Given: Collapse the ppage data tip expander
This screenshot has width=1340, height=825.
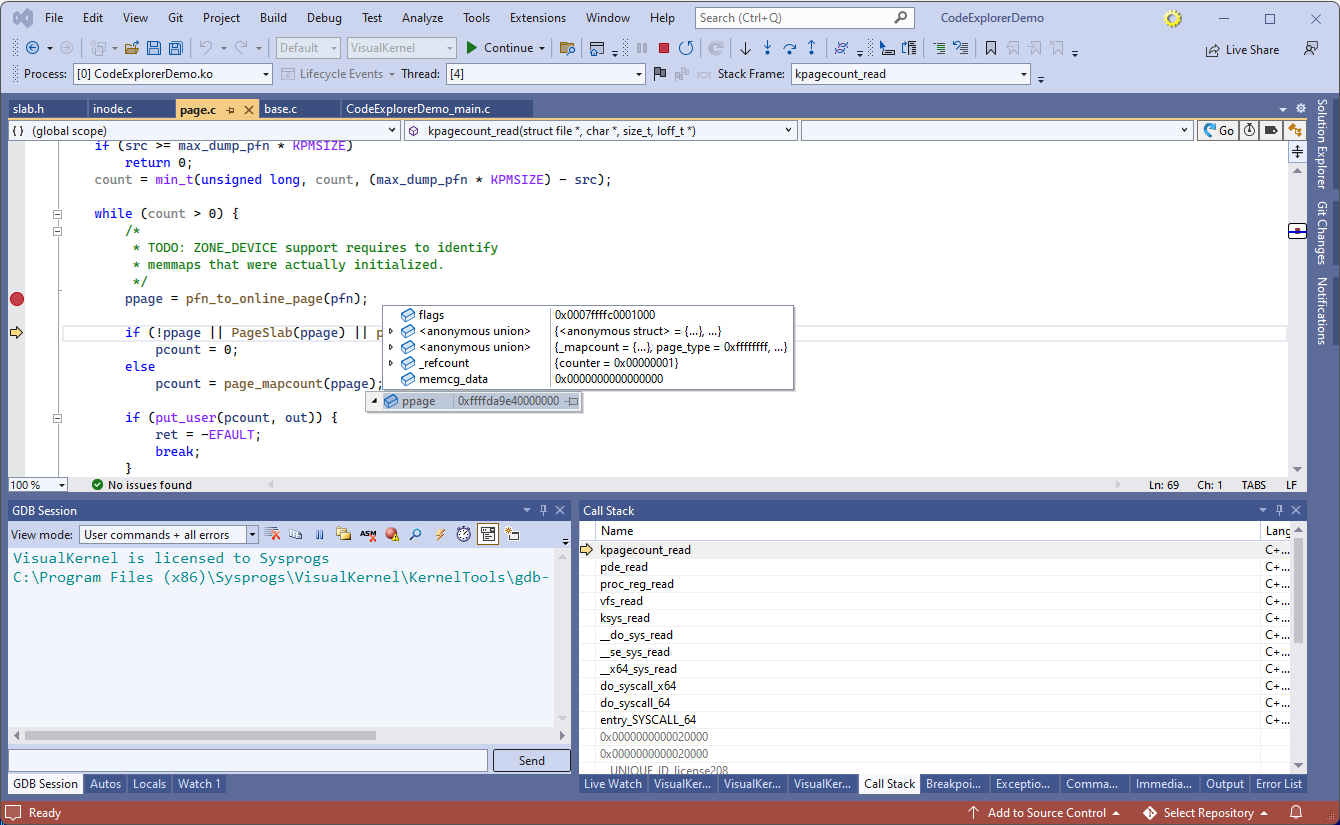Looking at the screenshot, I should (375, 401).
